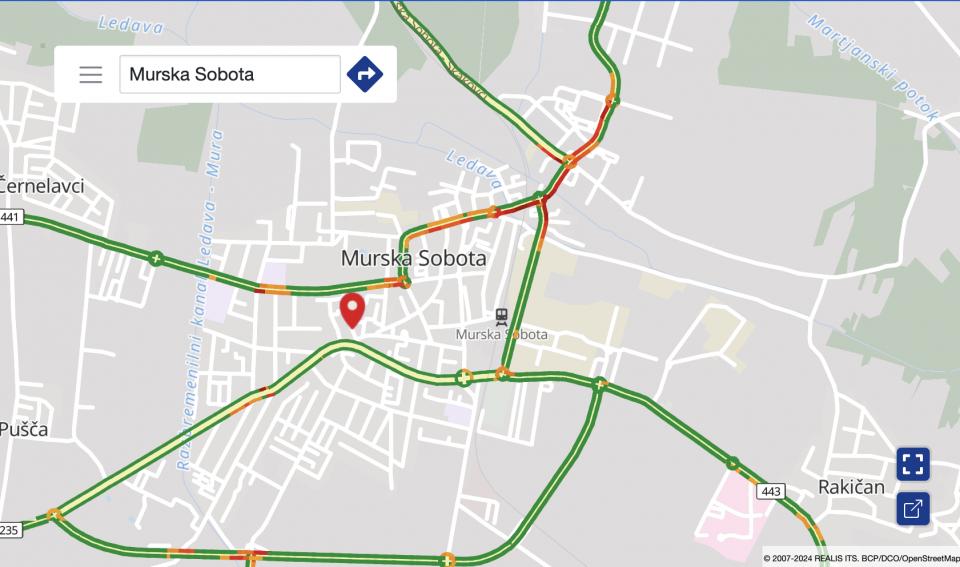Click the 235 road shield
This screenshot has height=567, width=960.
(x=10, y=530)
